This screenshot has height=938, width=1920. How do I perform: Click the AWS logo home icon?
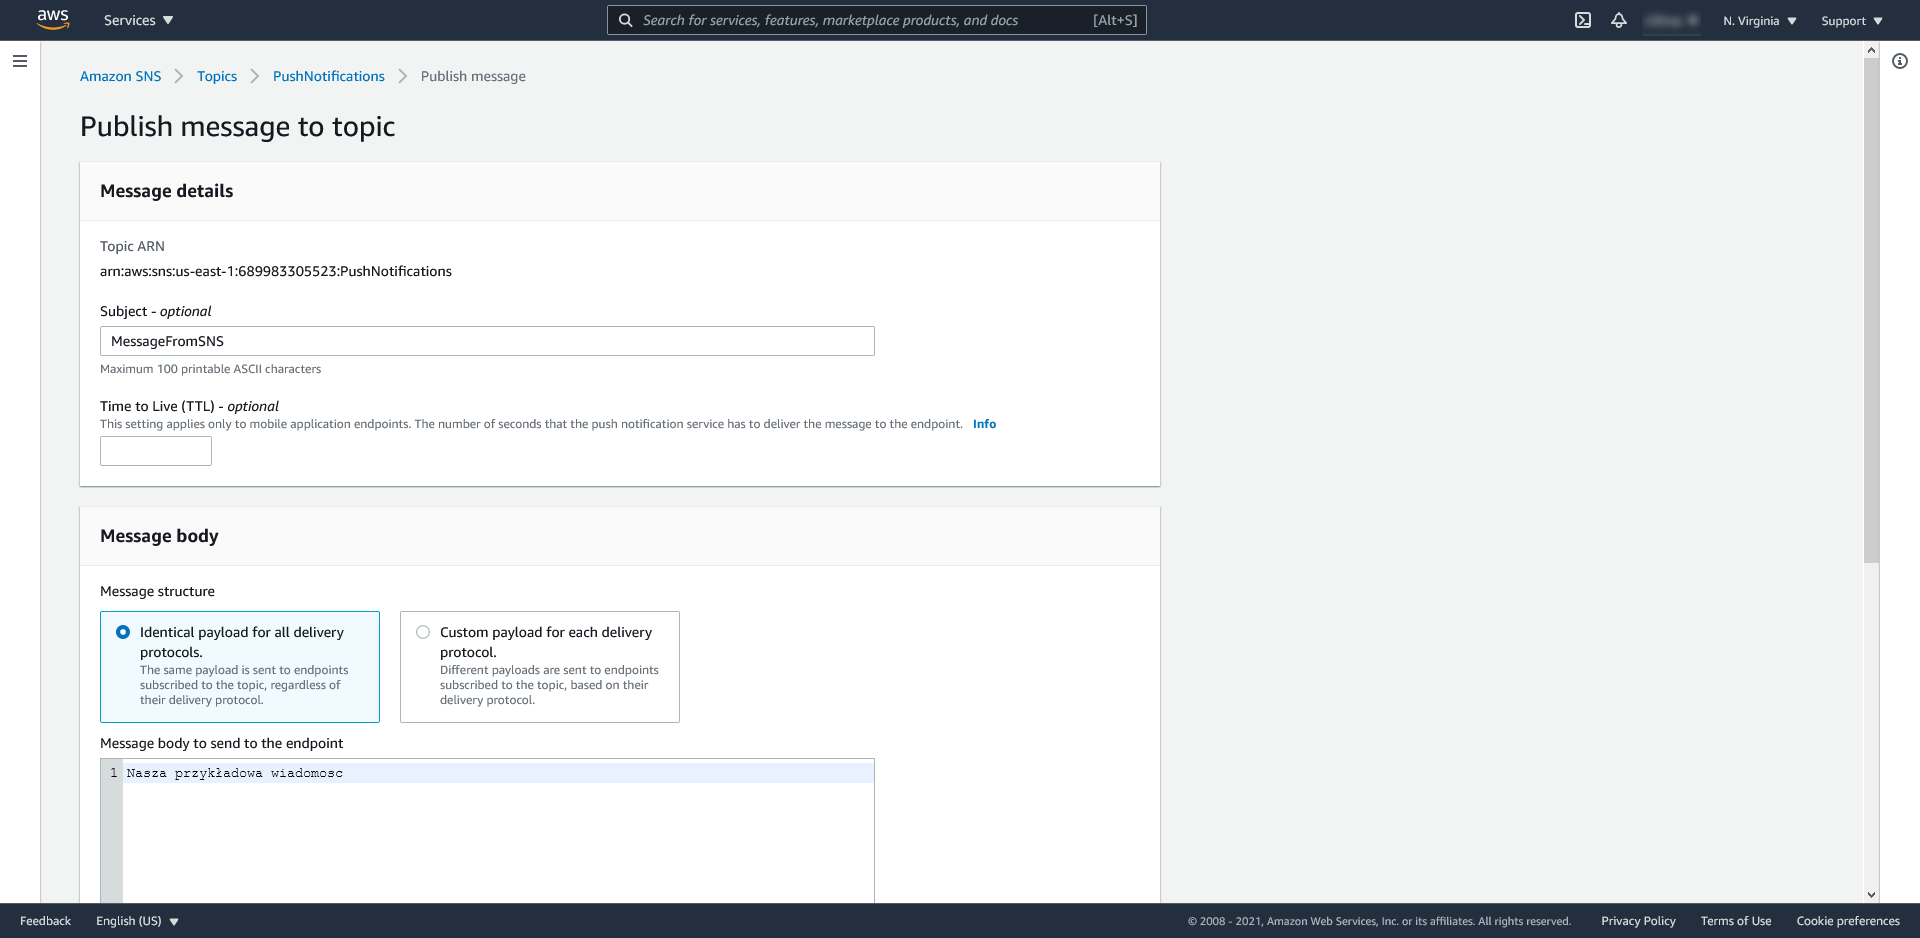click(x=53, y=20)
